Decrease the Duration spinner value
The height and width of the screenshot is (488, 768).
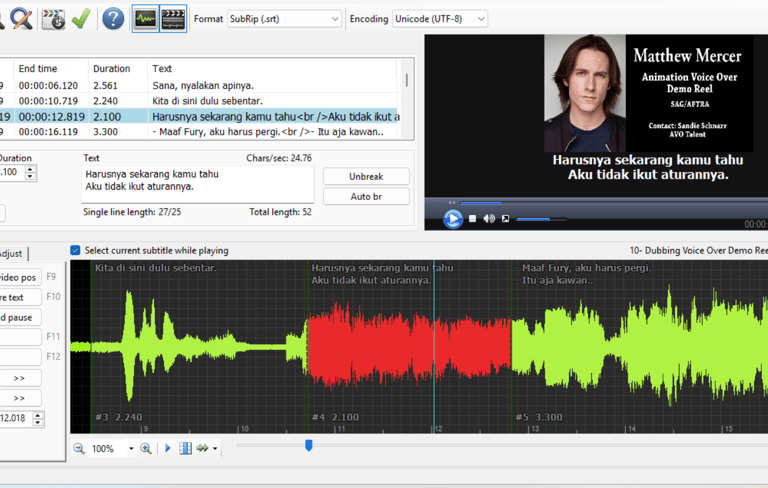tap(30, 176)
